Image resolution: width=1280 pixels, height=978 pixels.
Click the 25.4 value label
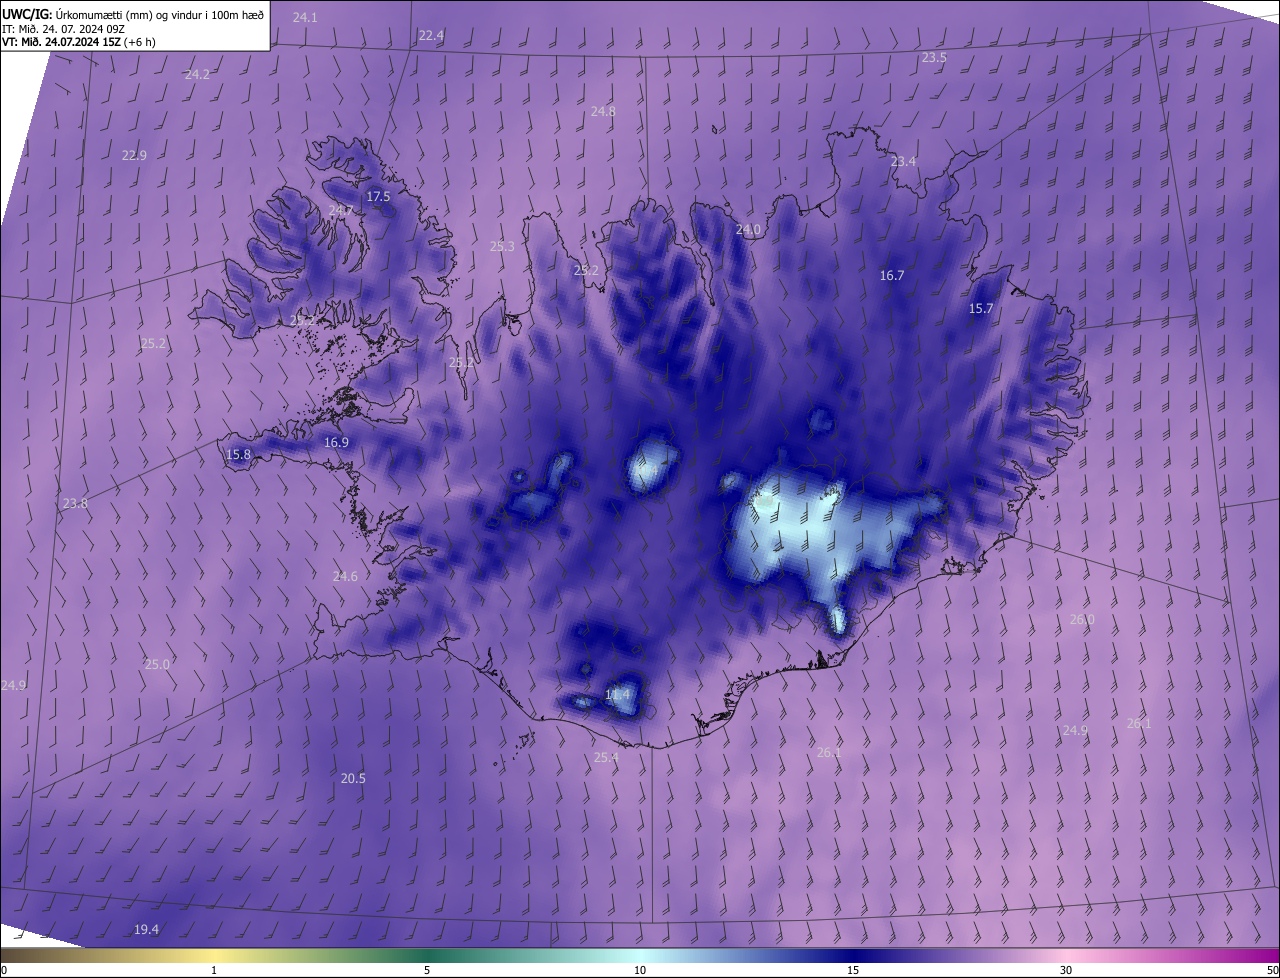606,757
